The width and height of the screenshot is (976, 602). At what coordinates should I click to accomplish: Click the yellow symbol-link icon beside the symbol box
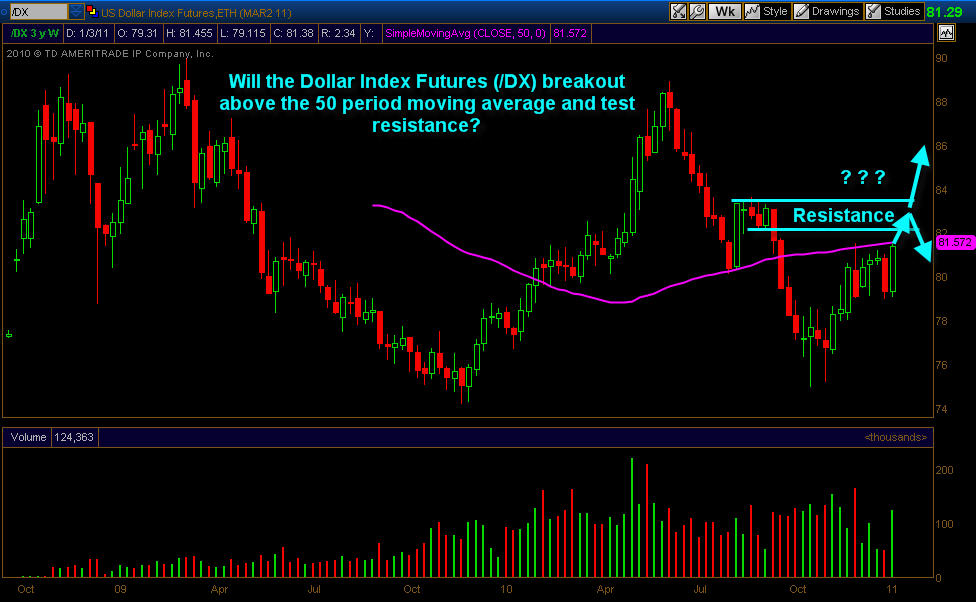point(93,11)
